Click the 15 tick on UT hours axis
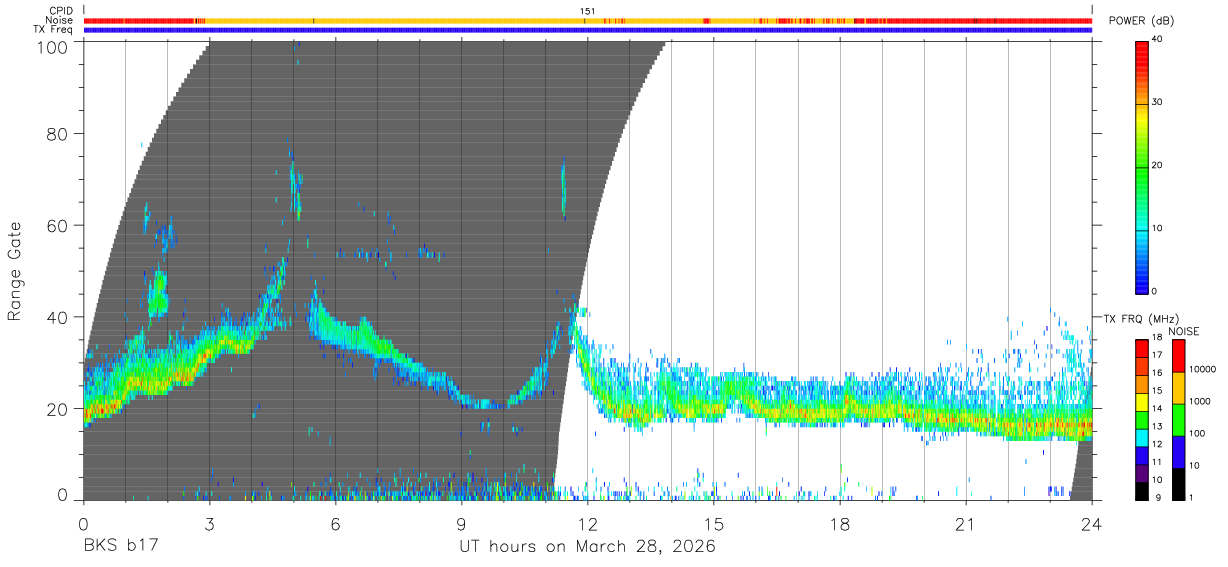 (713, 525)
